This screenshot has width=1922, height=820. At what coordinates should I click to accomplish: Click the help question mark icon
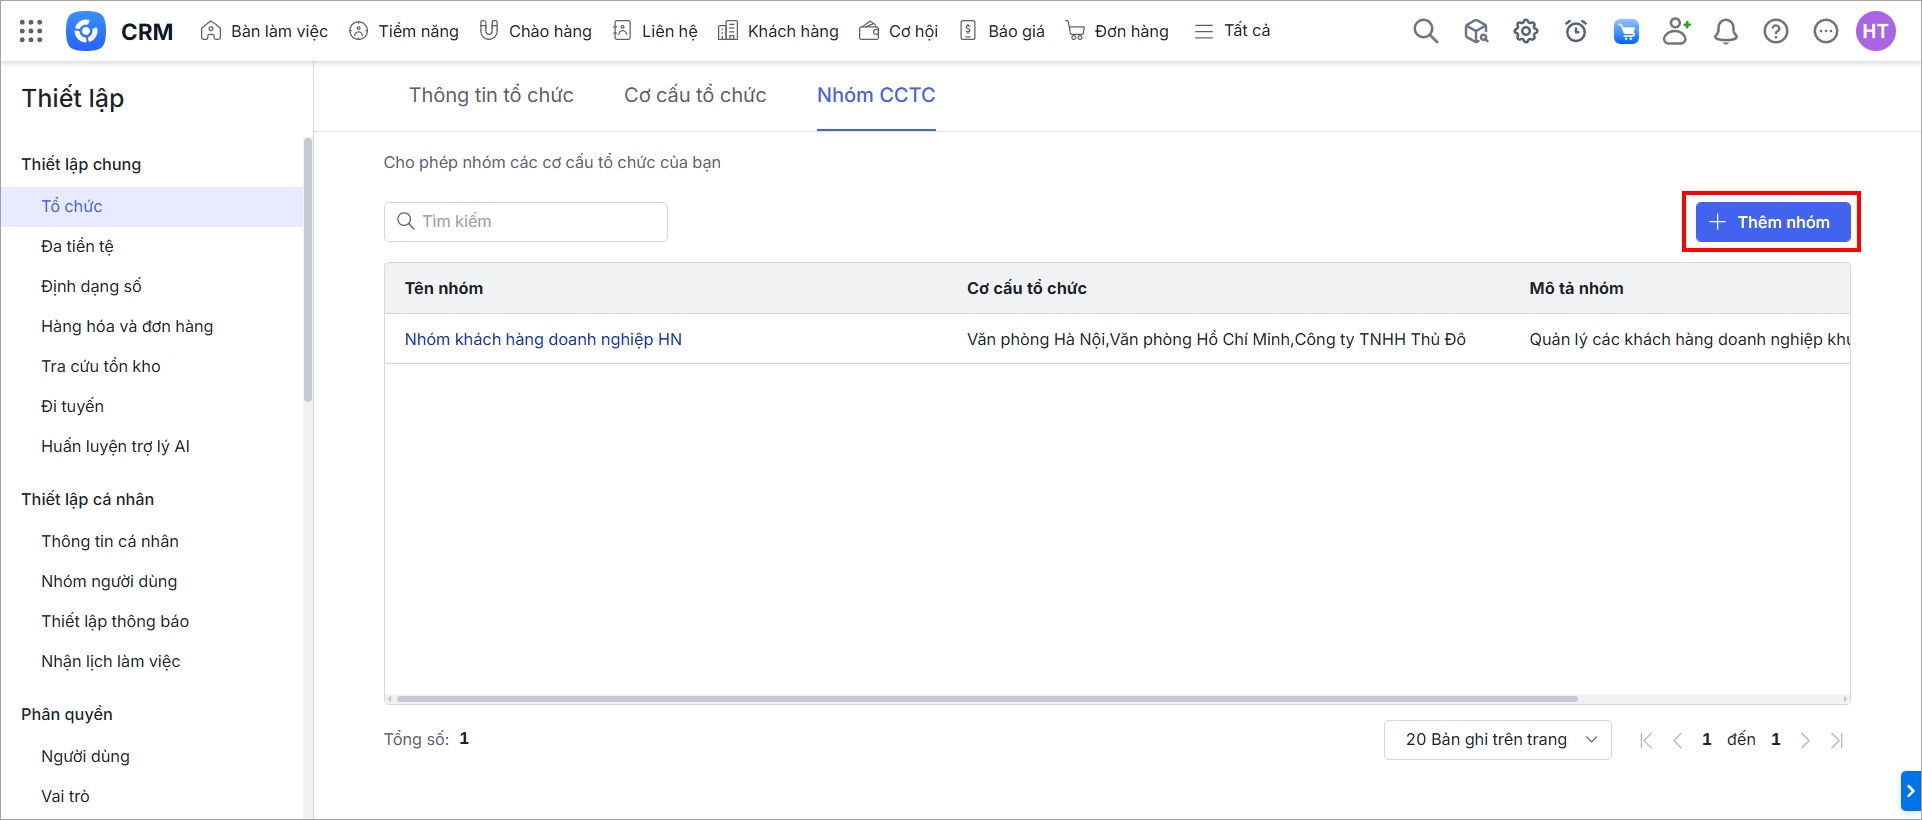pyautogui.click(x=1775, y=31)
